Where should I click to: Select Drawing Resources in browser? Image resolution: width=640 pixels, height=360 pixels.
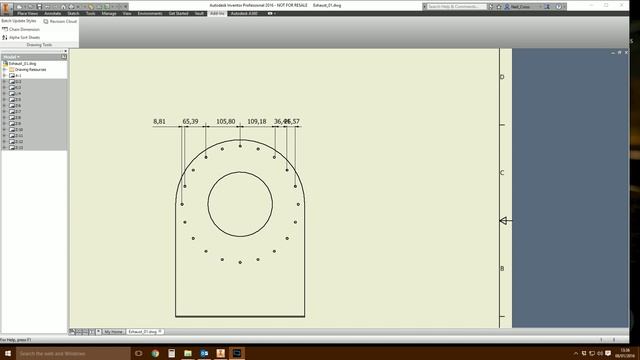pos(30,70)
